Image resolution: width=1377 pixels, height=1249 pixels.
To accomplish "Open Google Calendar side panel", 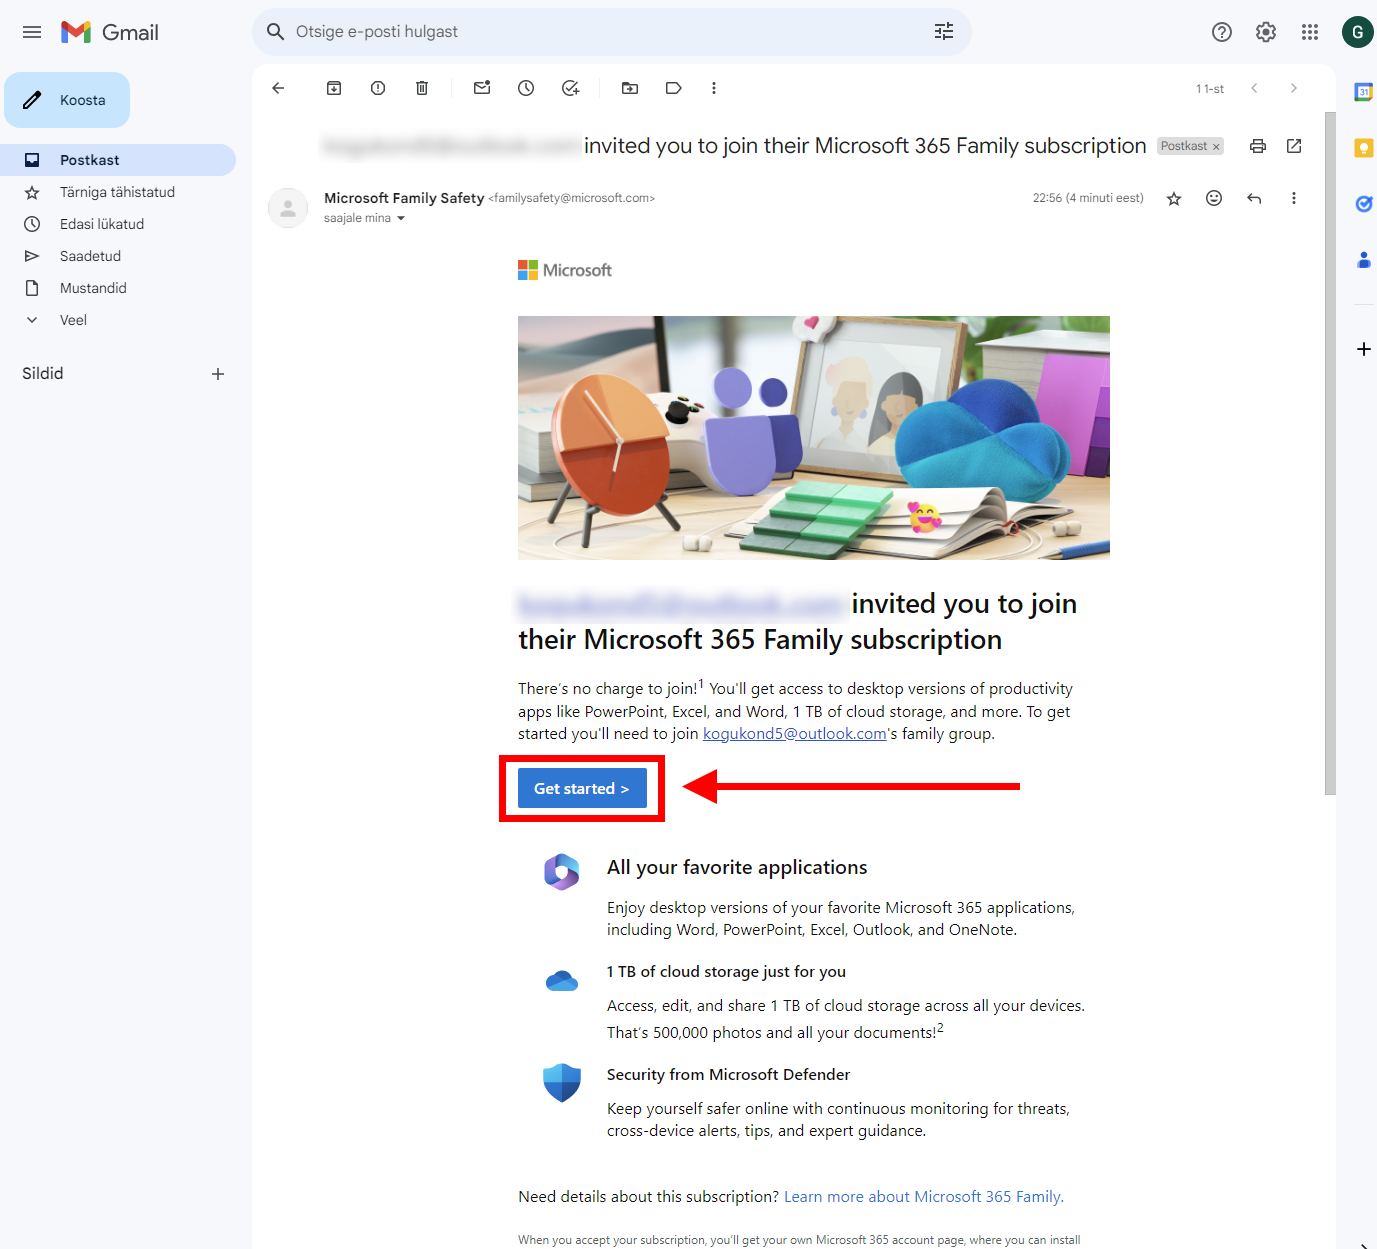I will pyautogui.click(x=1363, y=92).
